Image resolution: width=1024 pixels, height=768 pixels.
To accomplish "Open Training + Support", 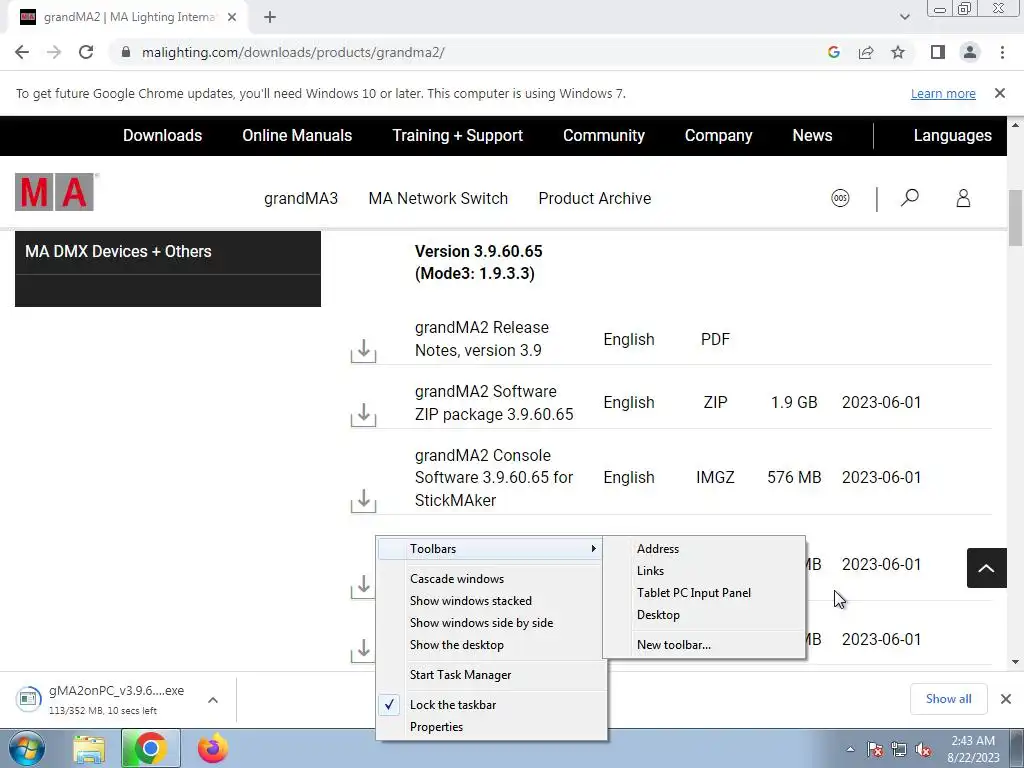I will pyautogui.click(x=457, y=135).
